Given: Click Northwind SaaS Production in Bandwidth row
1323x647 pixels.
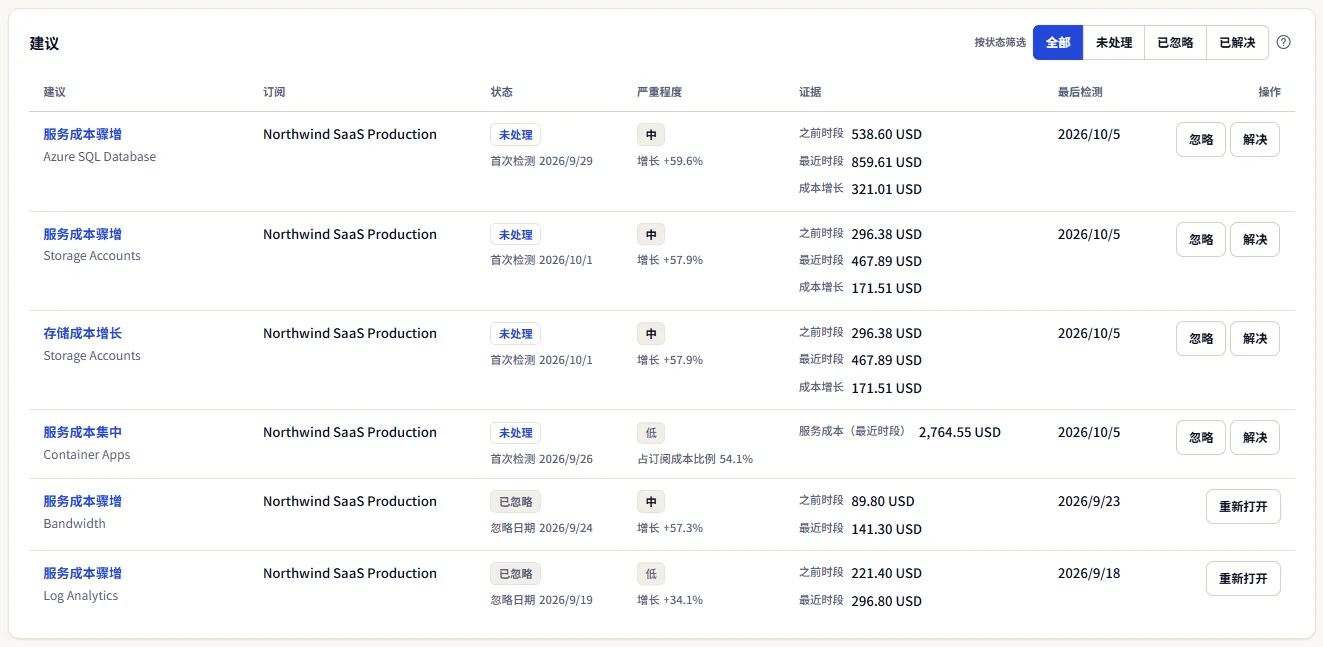Looking at the screenshot, I should click(350, 501).
